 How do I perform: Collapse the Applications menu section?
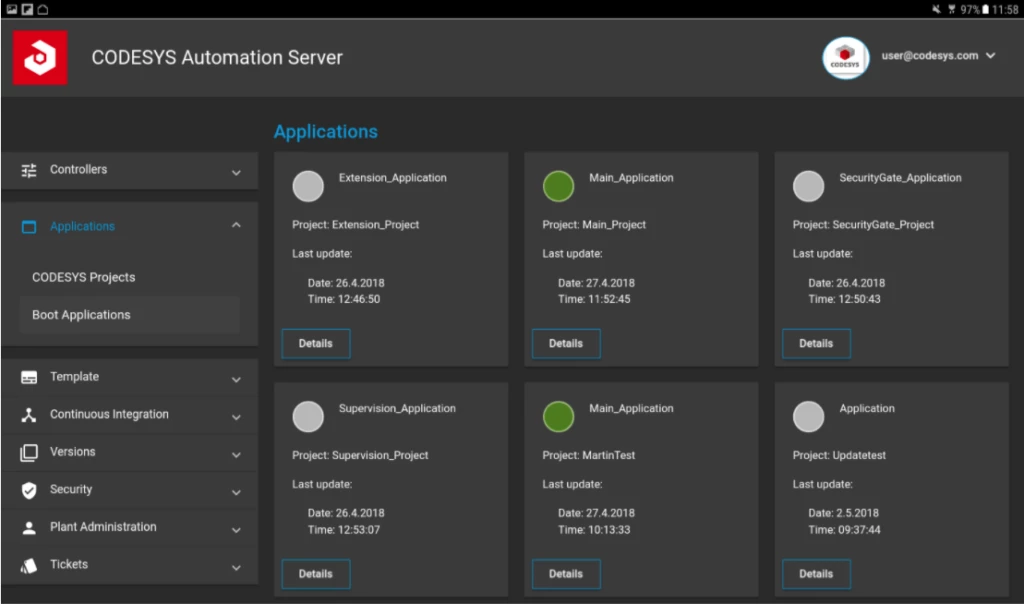(237, 226)
